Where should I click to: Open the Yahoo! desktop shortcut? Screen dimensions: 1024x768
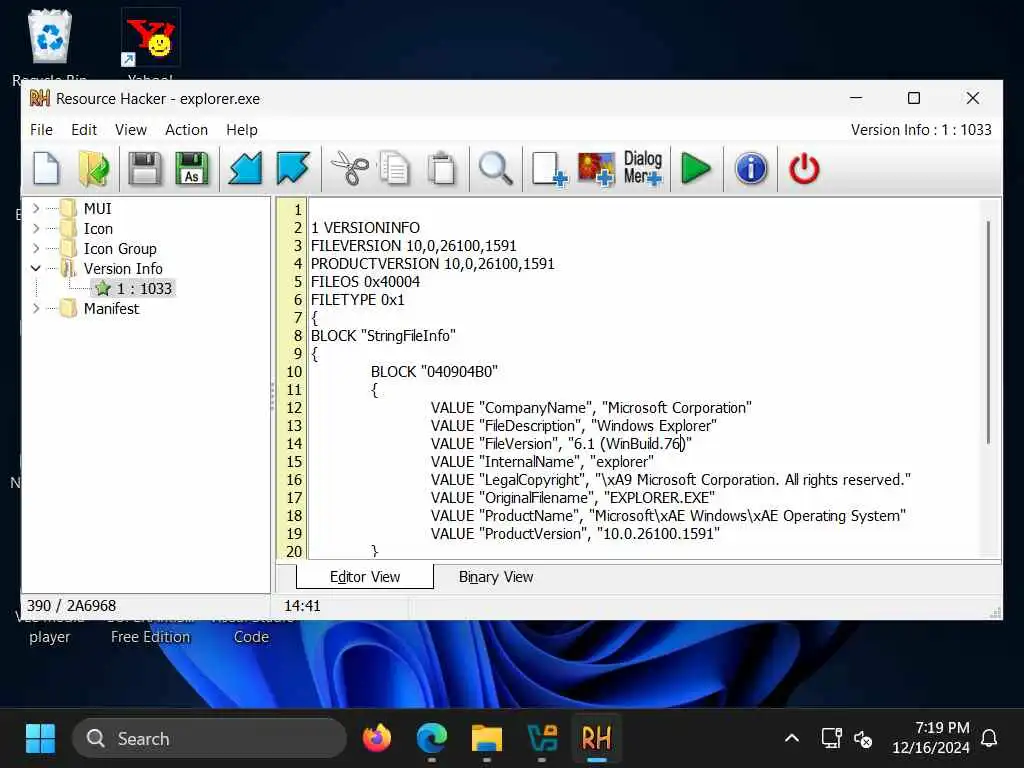click(x=151, y=43)
